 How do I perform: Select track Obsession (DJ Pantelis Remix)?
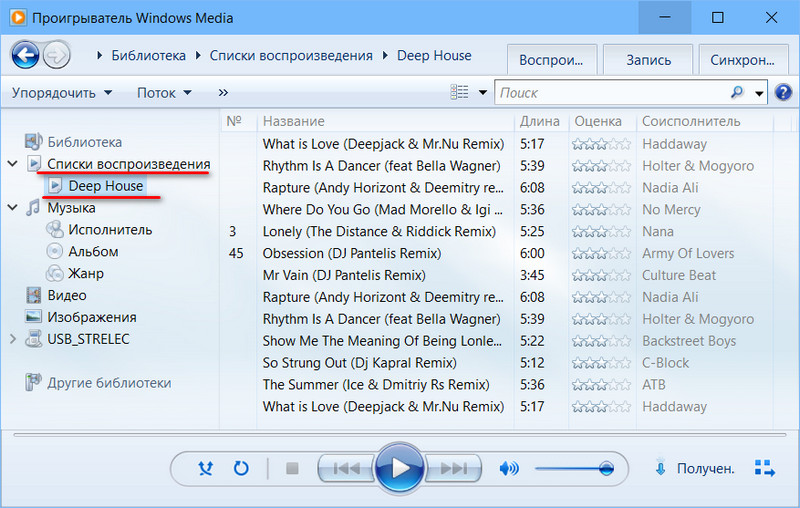(x=352, y=253)
